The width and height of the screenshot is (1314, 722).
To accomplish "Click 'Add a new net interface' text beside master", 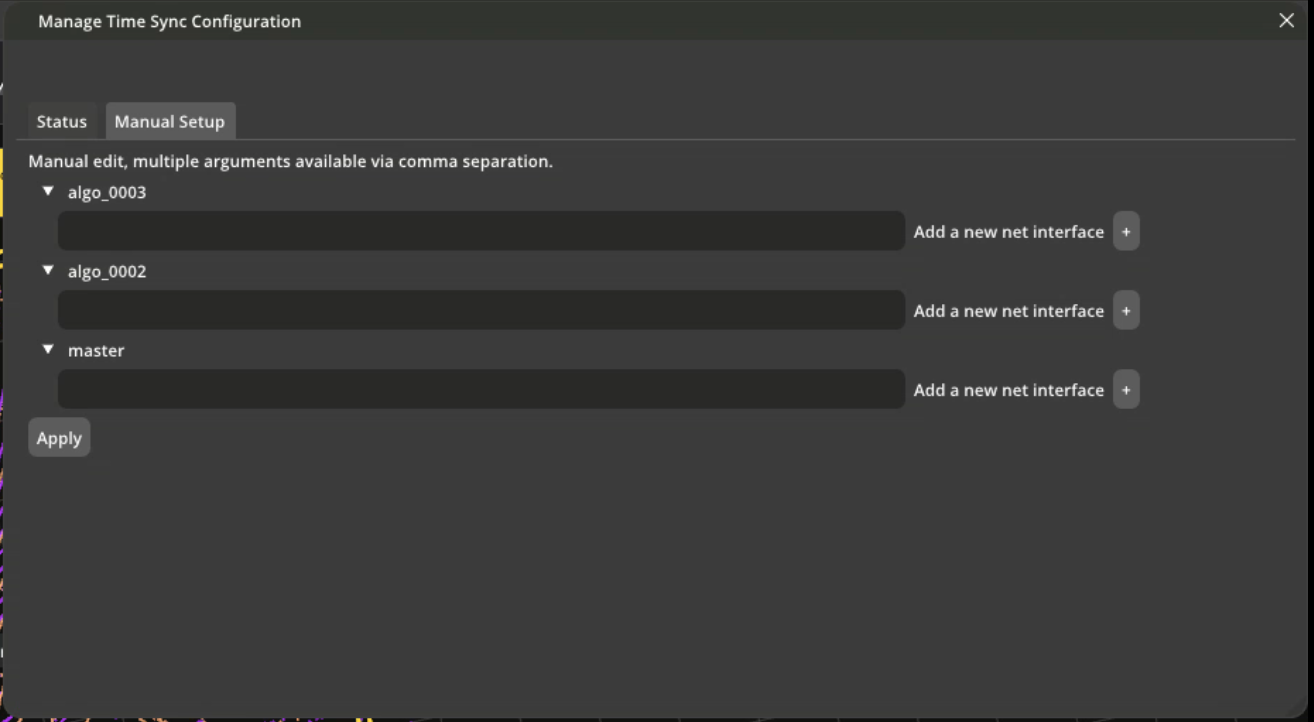I will point(1009,389).
